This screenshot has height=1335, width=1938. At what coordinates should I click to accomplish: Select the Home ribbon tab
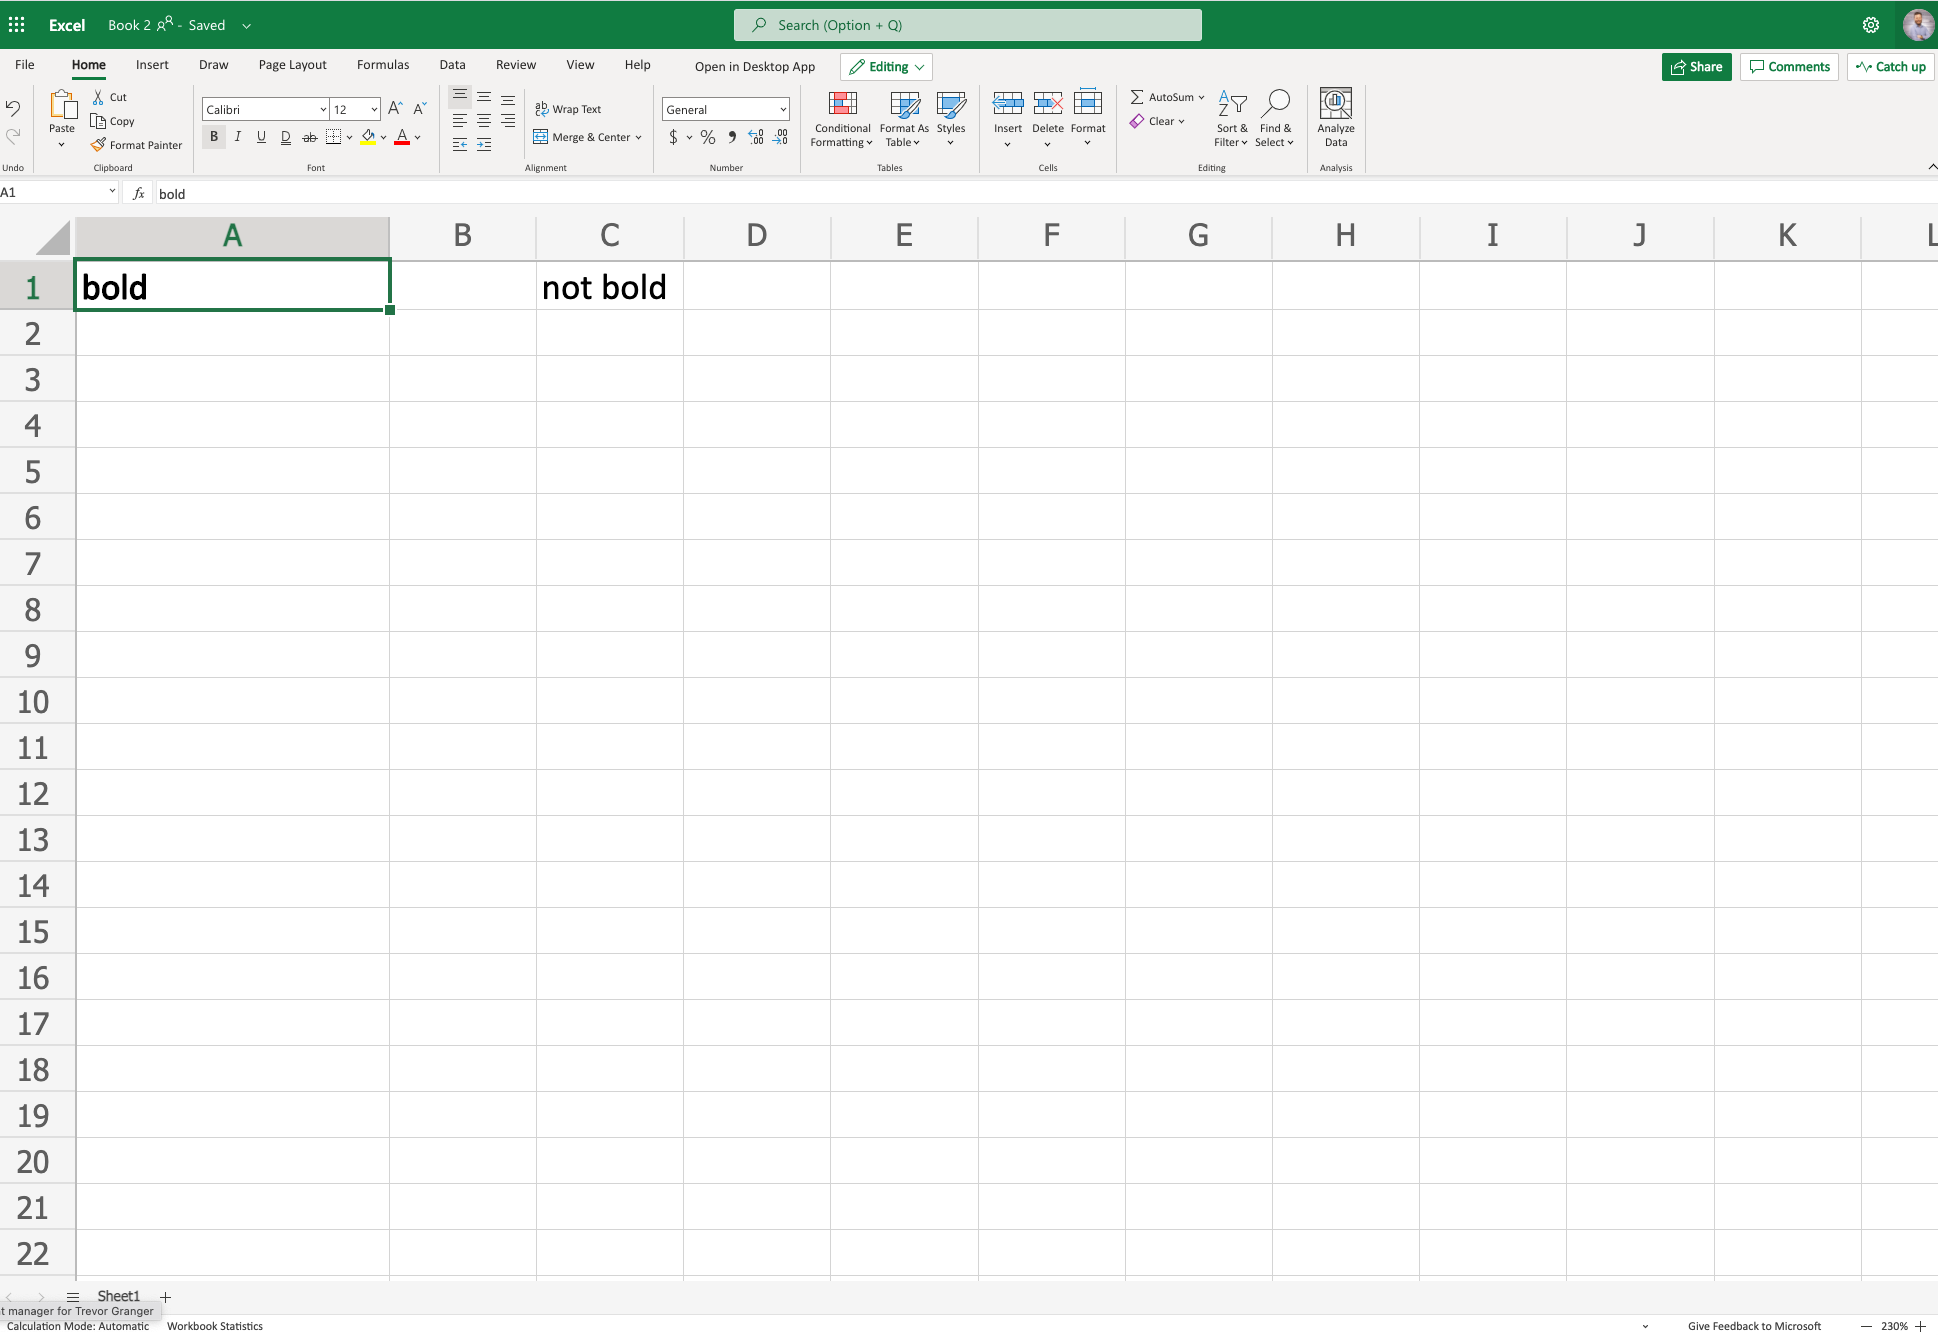point(88,63)
